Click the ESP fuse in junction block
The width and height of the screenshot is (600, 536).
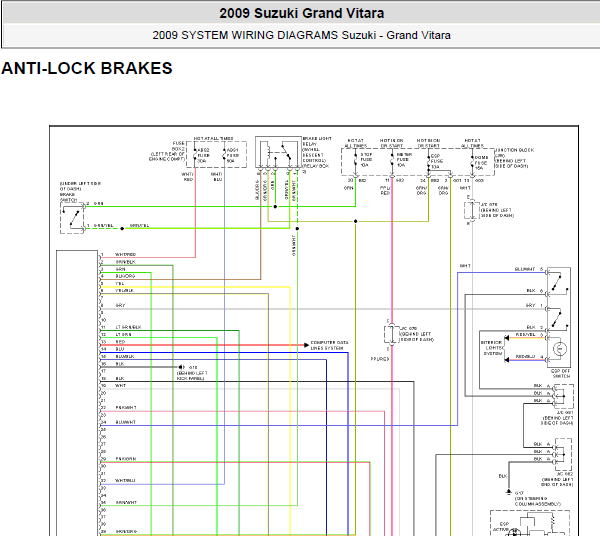434,158
